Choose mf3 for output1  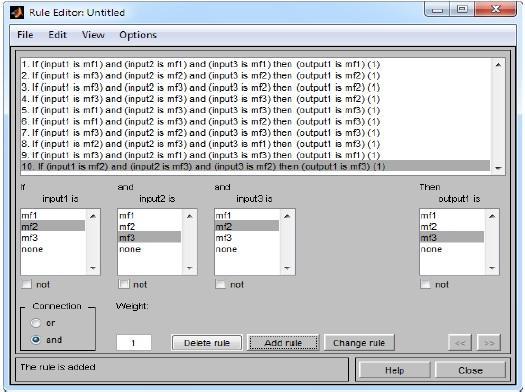point(452,238)
